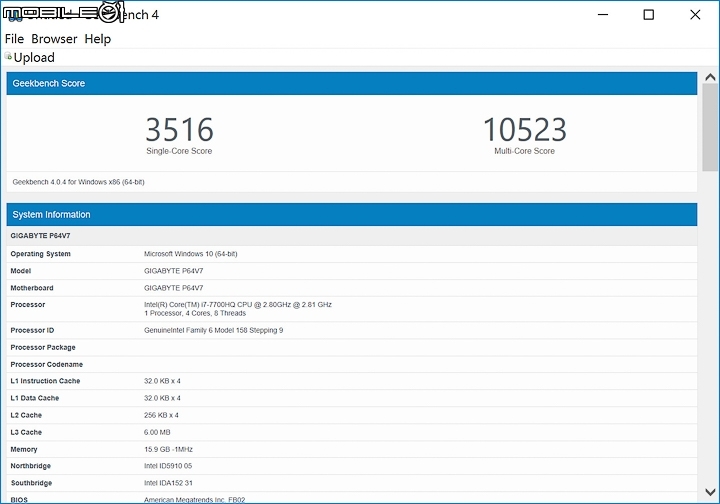The height and width of the screenshot is (504, 720).
Task: Click '1 Processor, 4 Cores, 8 Threads'
Action: coord(195,314)
